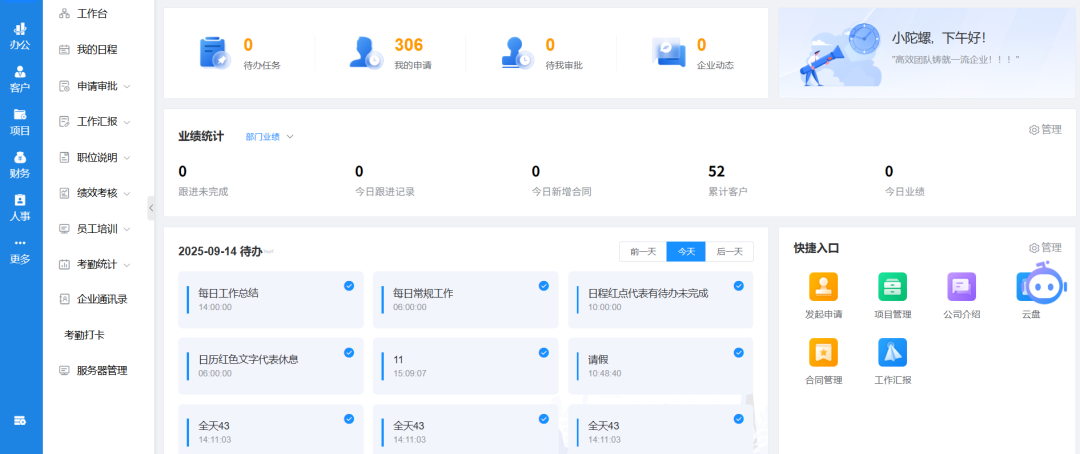1080x454 pixels.
Task: Toggle the checkmark on 请假 task
Action: tap(738, 353)
